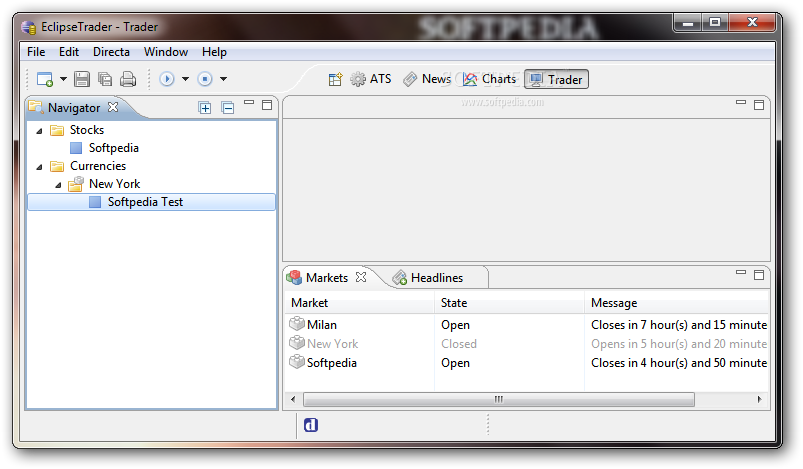Select Softpedia under Stocks
Screen dimensions: 803x469
(114, 148)
